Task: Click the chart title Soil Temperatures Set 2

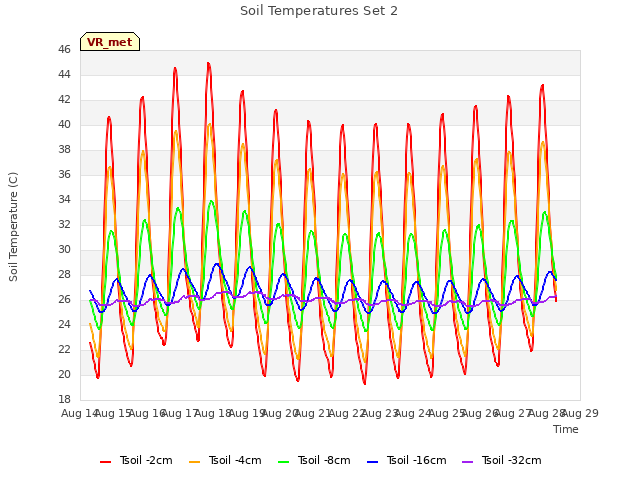Action: [319, 11]
